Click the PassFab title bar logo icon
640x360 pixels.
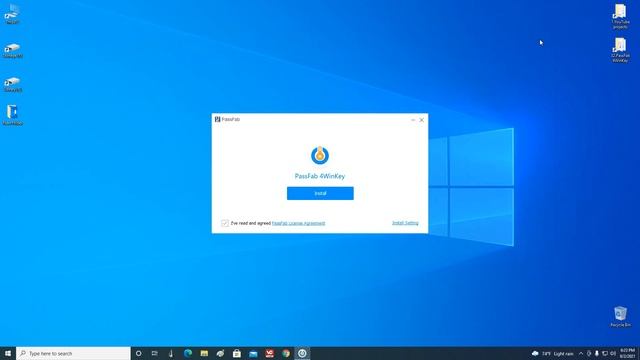218,119
